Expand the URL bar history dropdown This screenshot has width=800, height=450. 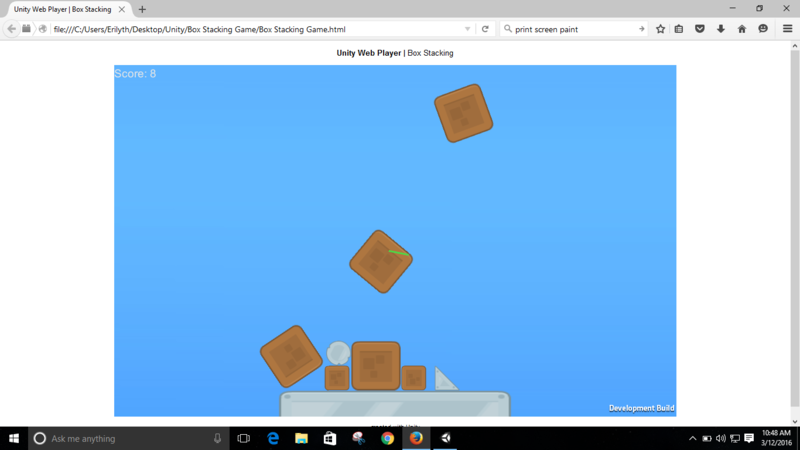click(467, 29)
